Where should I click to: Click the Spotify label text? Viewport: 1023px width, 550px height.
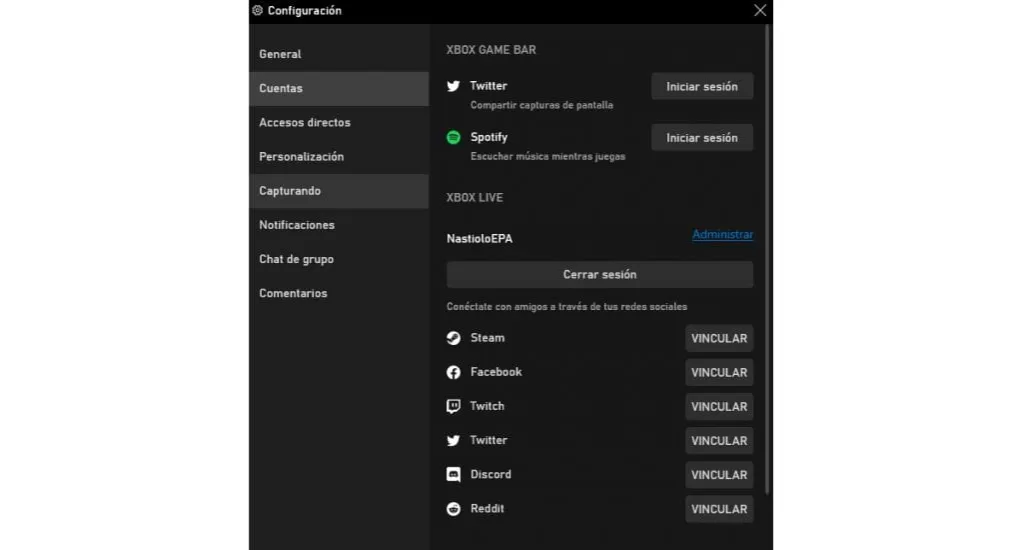click(x=489, y=137)
